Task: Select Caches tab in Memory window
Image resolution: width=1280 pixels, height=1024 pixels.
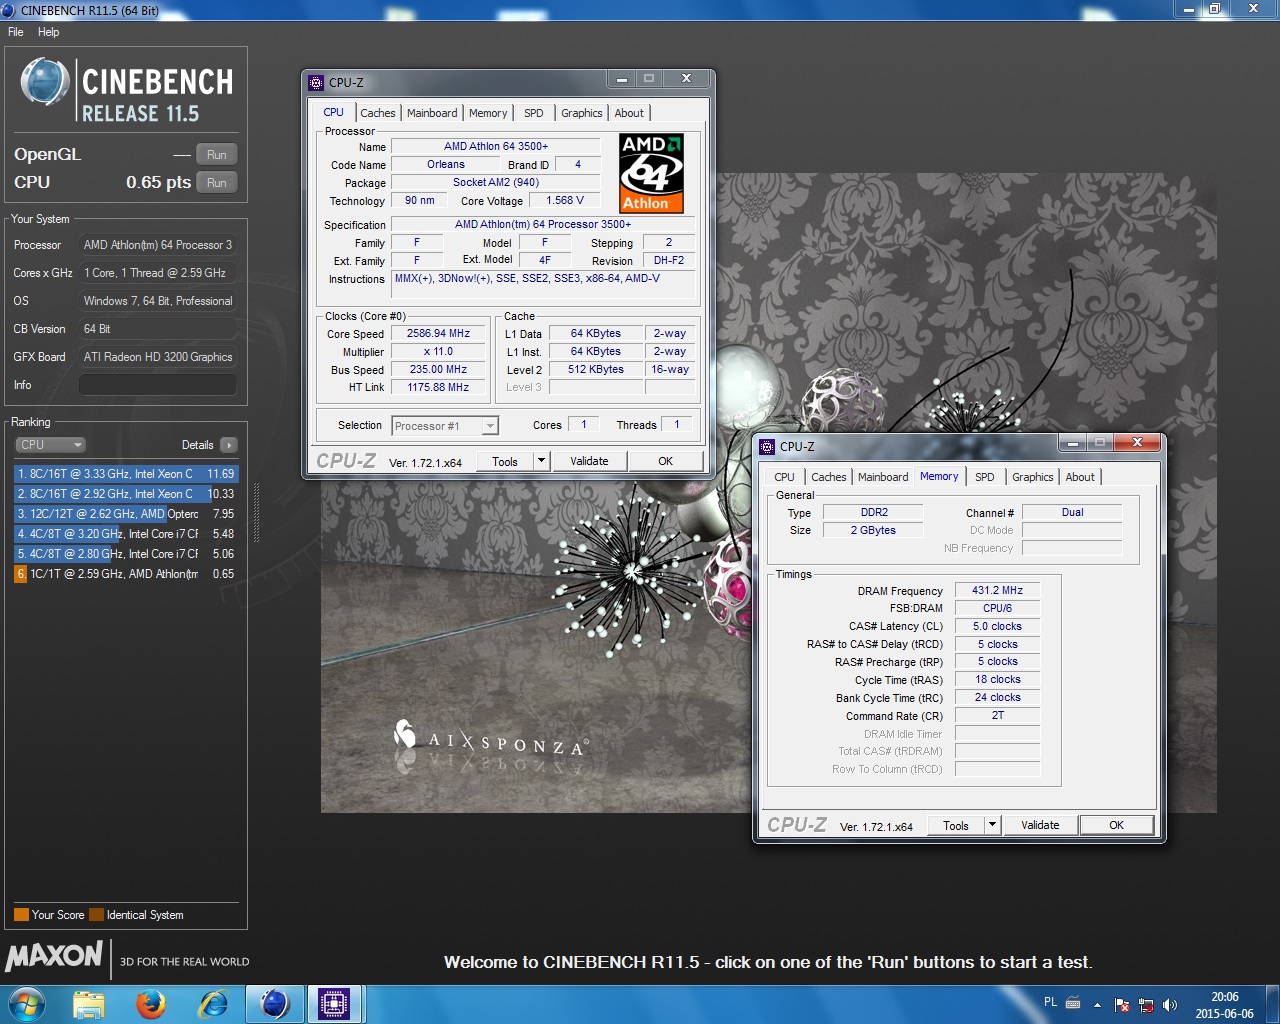Action: coord(829,477)
